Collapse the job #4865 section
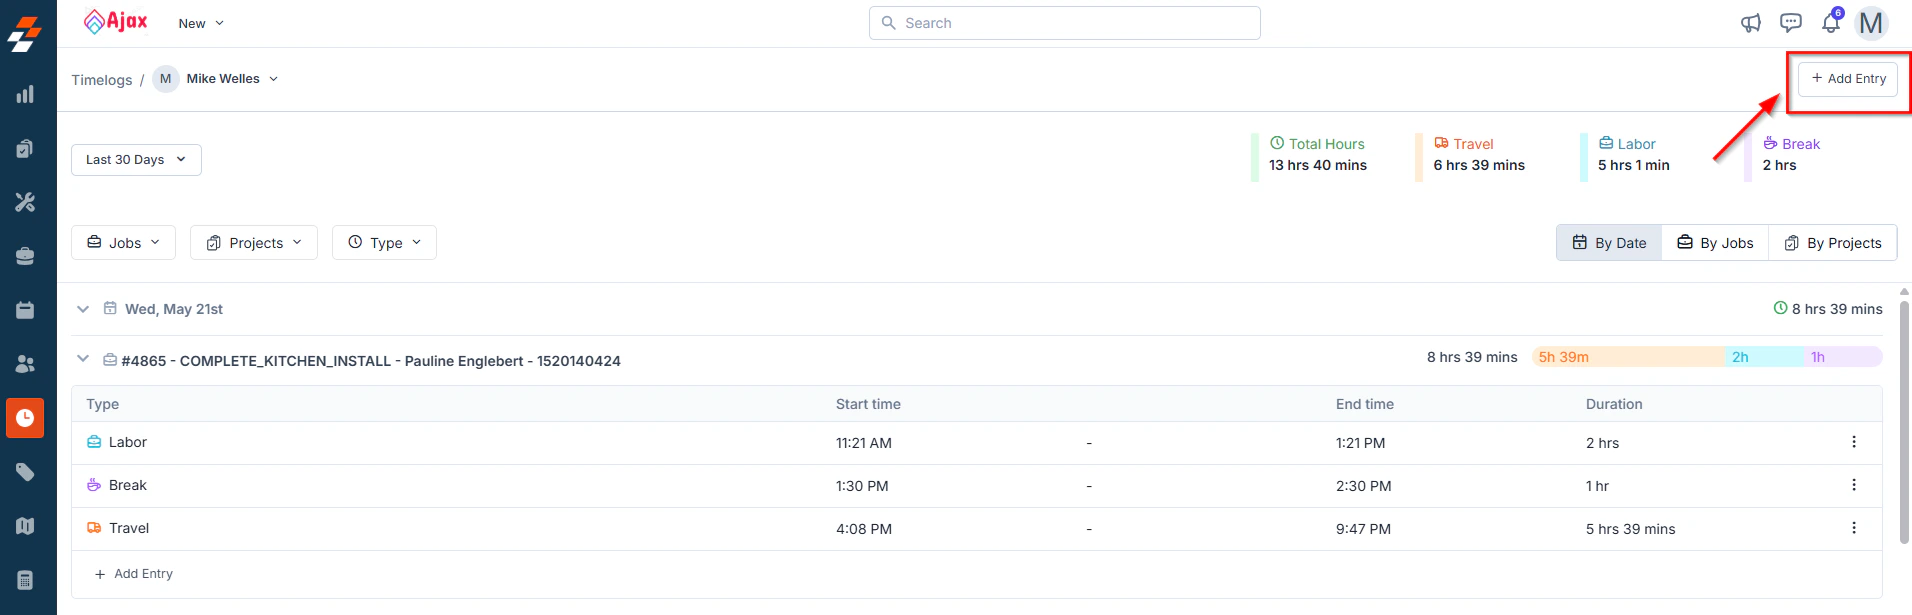Image resolution: width=1912 pixels, height=615 pixels. (83, 359)
